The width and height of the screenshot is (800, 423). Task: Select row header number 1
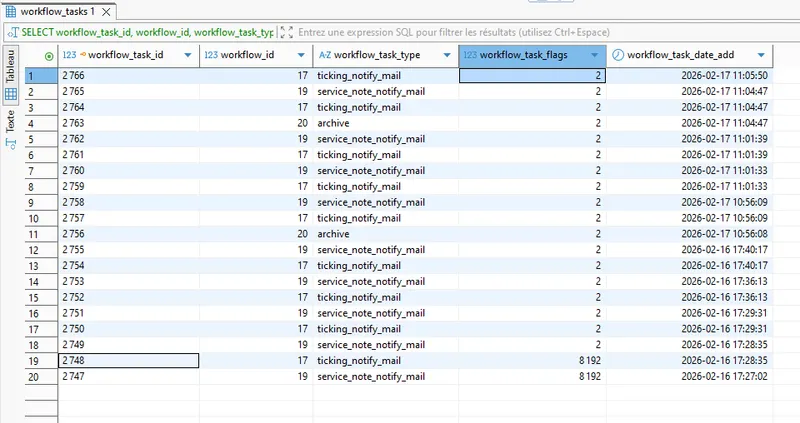point(41,76)
